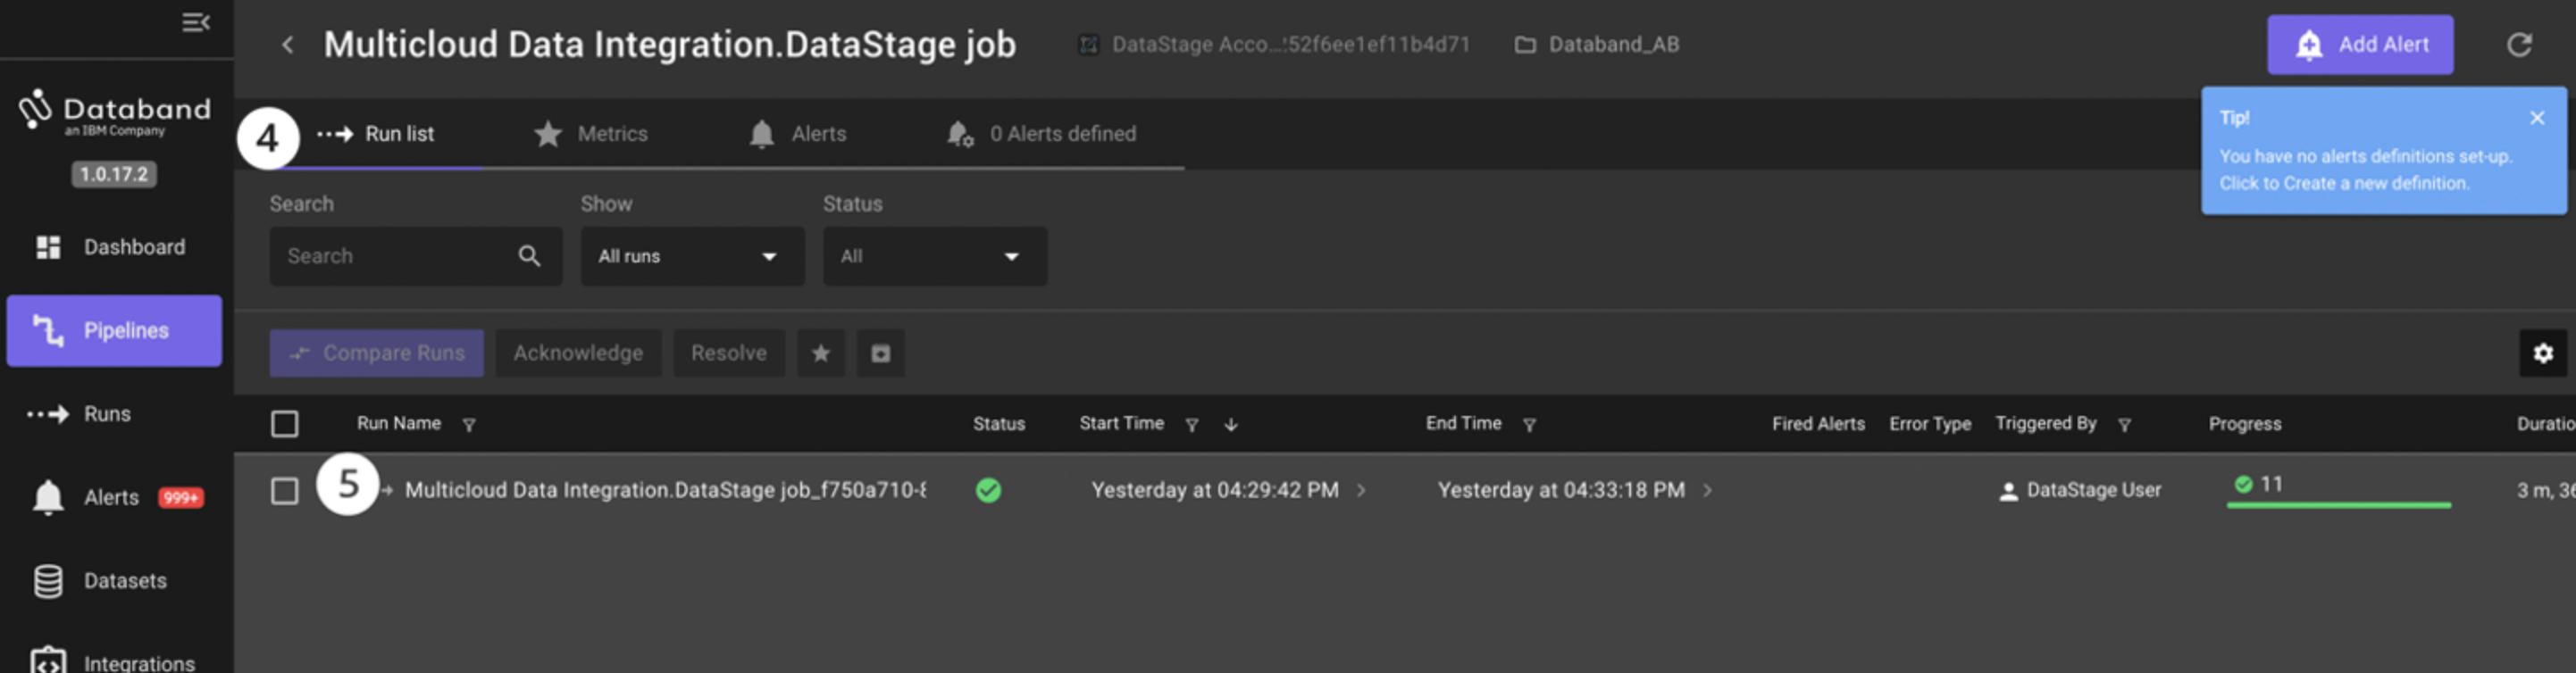Image resolution: width=2576 pixels, height=673 pixels.
Task: Click the Status column header
Action: pyautogui.click(x=999, y=424)
